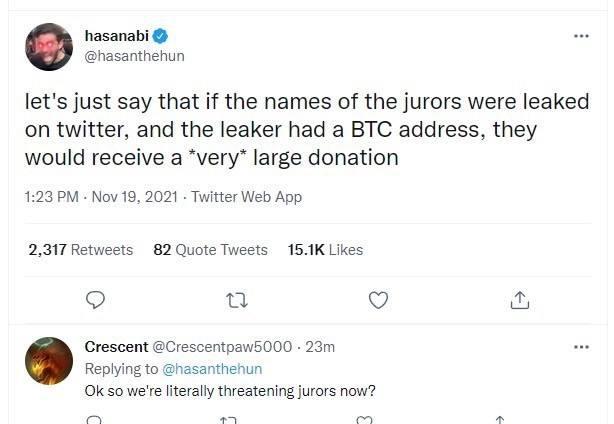
Task: Click the 23m timestamp on Crescent's reply
Action: click(320, 347)
